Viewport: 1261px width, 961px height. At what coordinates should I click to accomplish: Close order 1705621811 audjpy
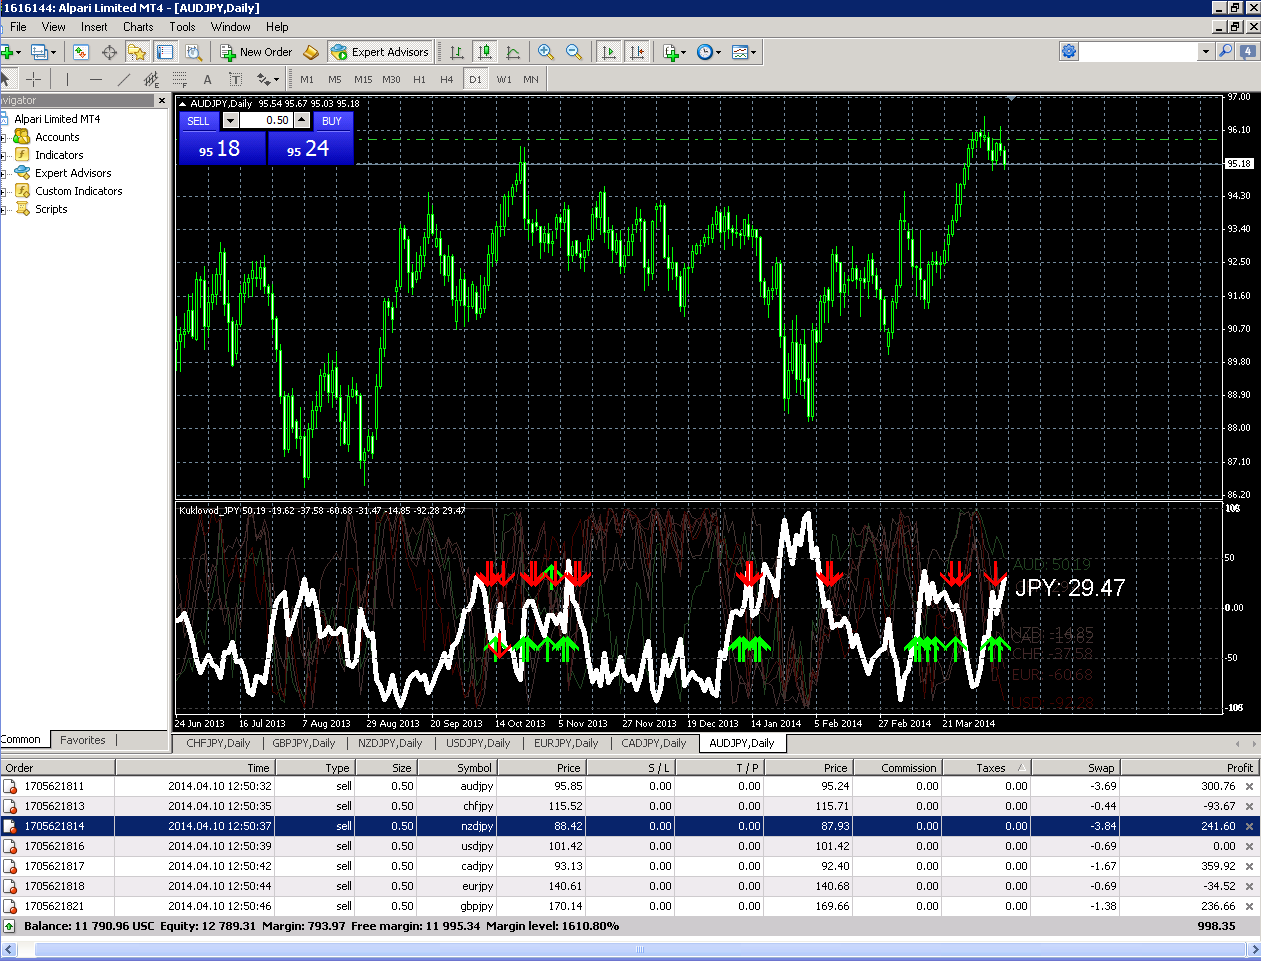click(x=1249, y=786)
